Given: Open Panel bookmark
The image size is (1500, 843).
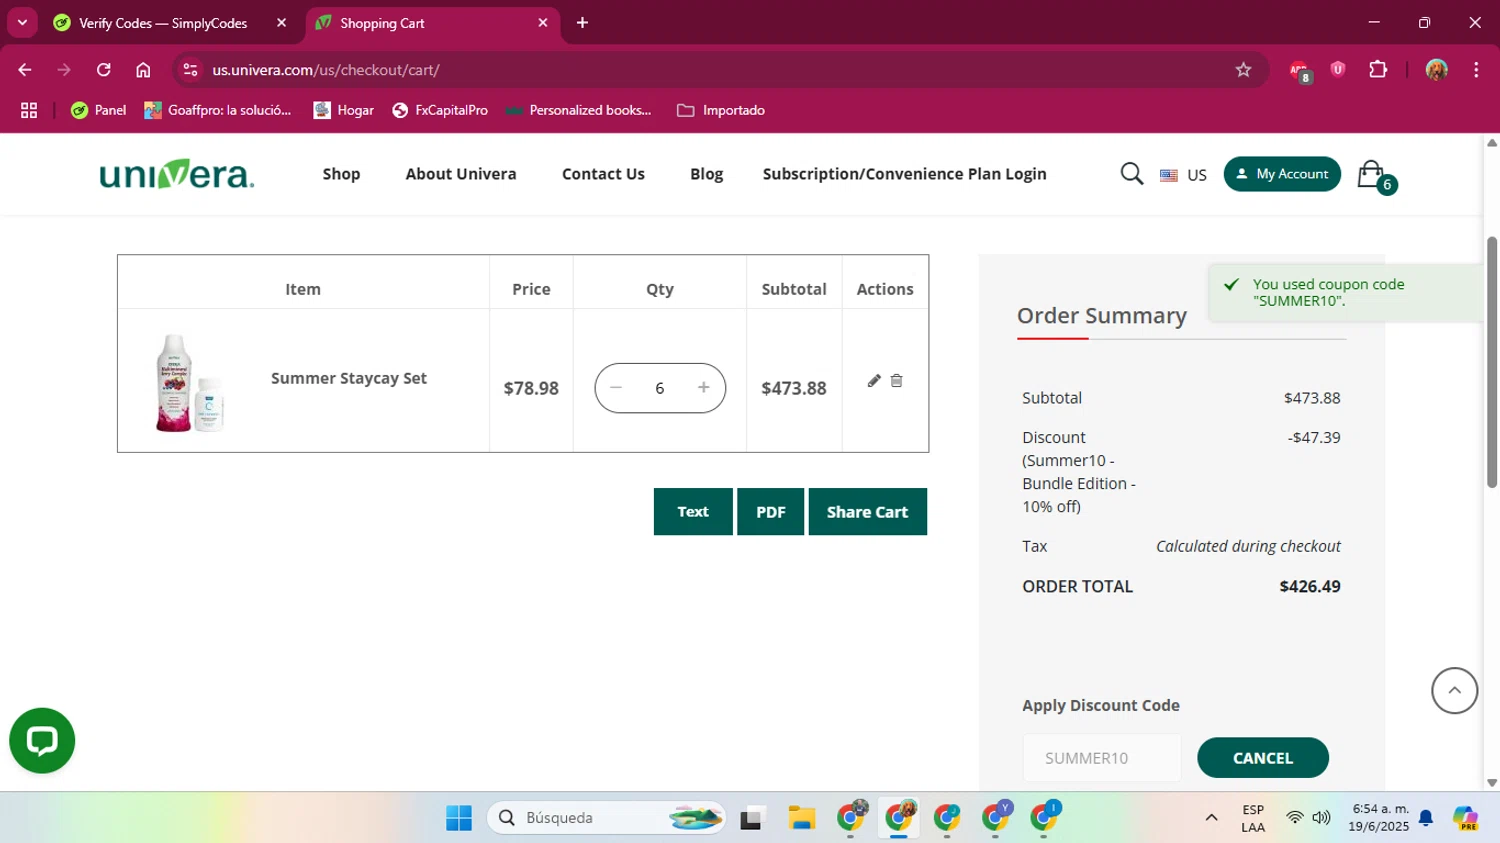Looking at the screenshot, I should 98,110.
